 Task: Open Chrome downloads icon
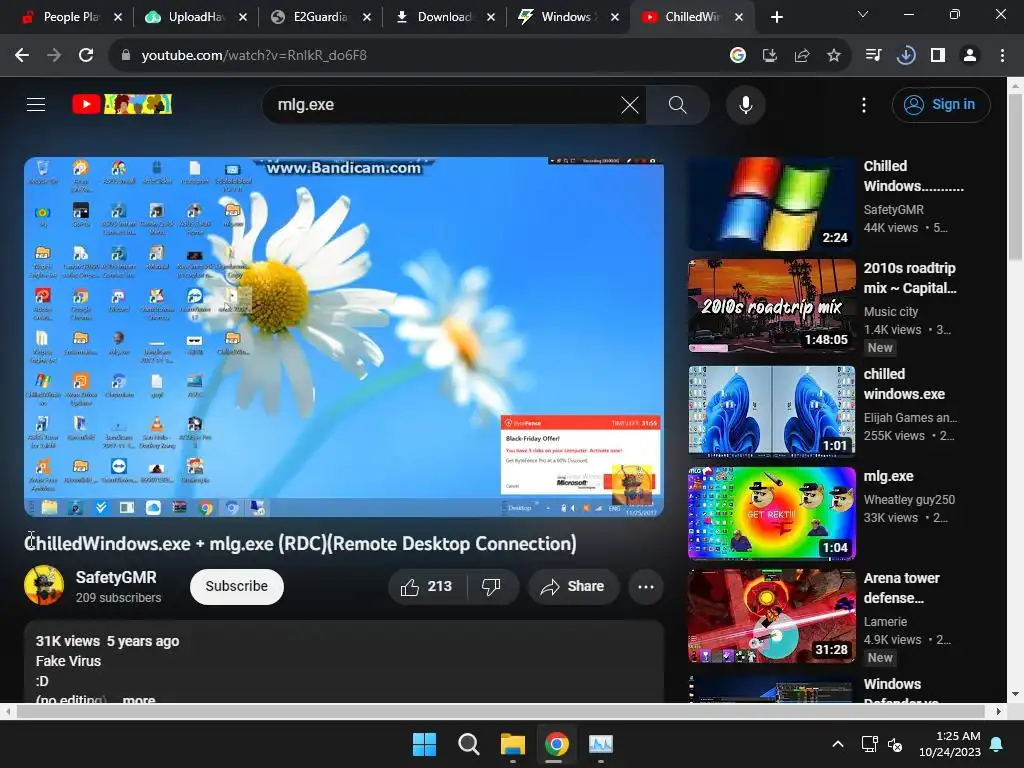906,56
